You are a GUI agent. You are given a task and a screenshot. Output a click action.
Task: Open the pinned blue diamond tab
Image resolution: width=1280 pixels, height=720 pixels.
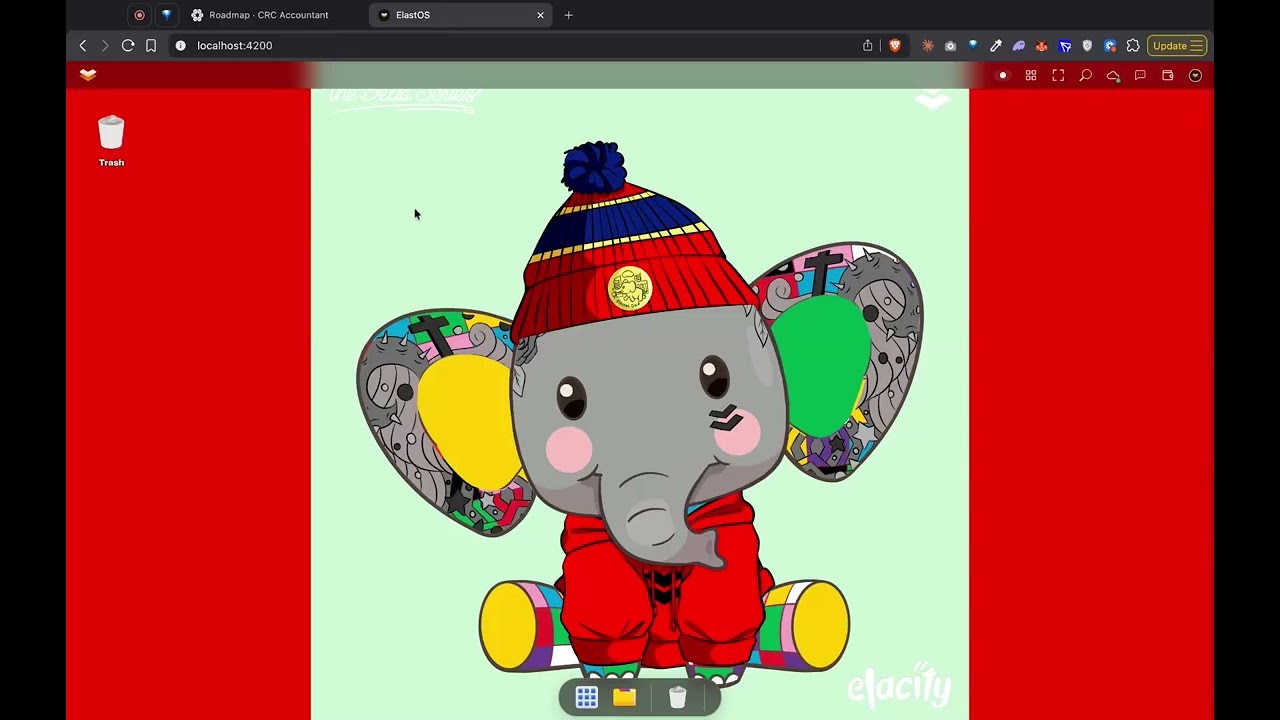click(166, 15)
